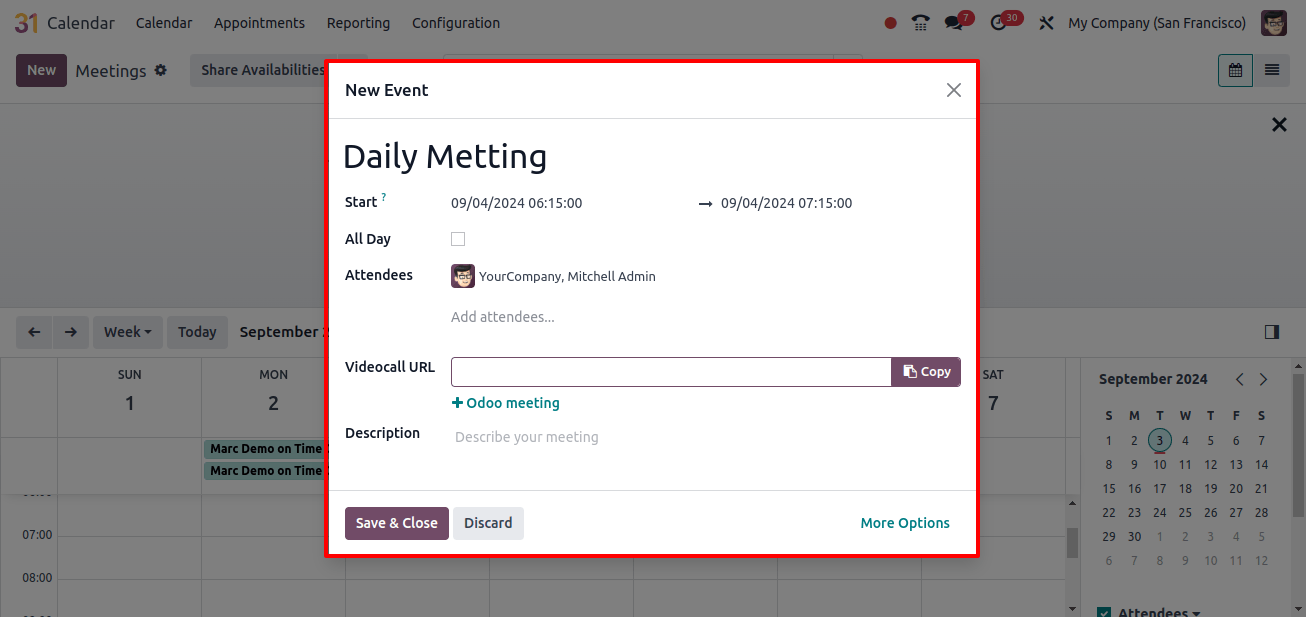Open the VoIP phone icon
Viewport: 1306px width, 617px height.
(921, 23)
